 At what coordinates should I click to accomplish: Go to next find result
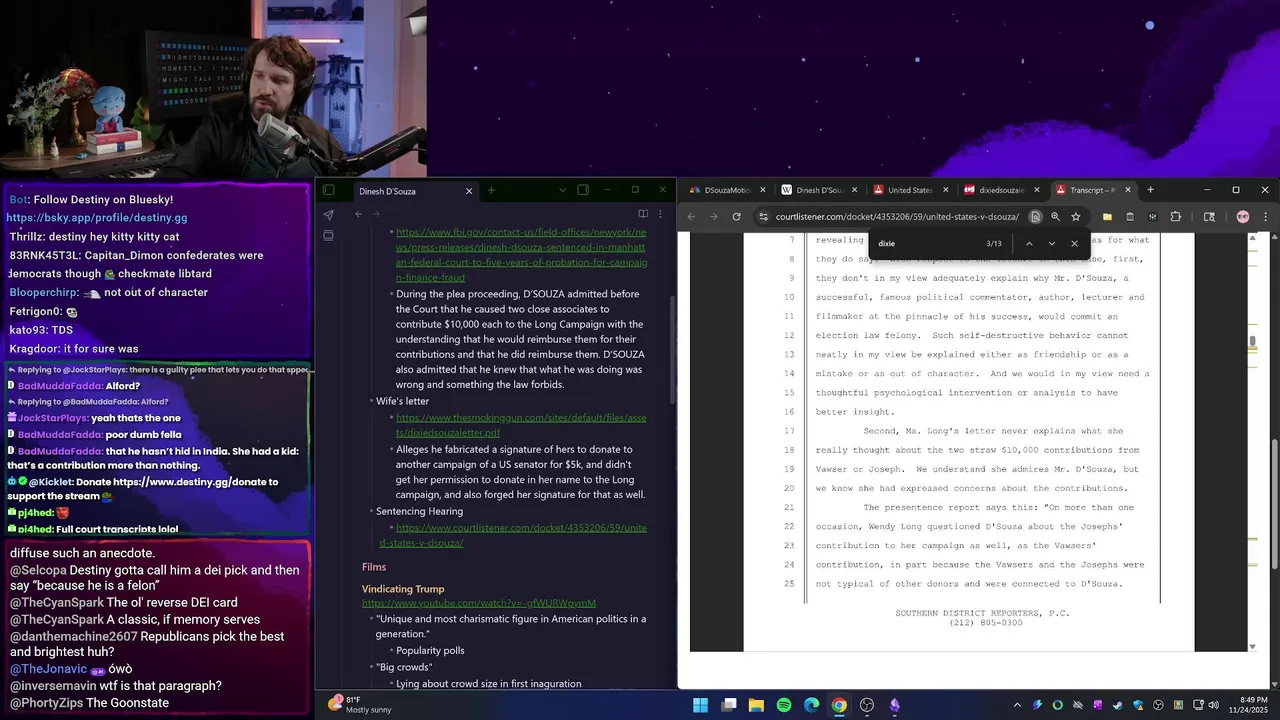coord(1052,244)
